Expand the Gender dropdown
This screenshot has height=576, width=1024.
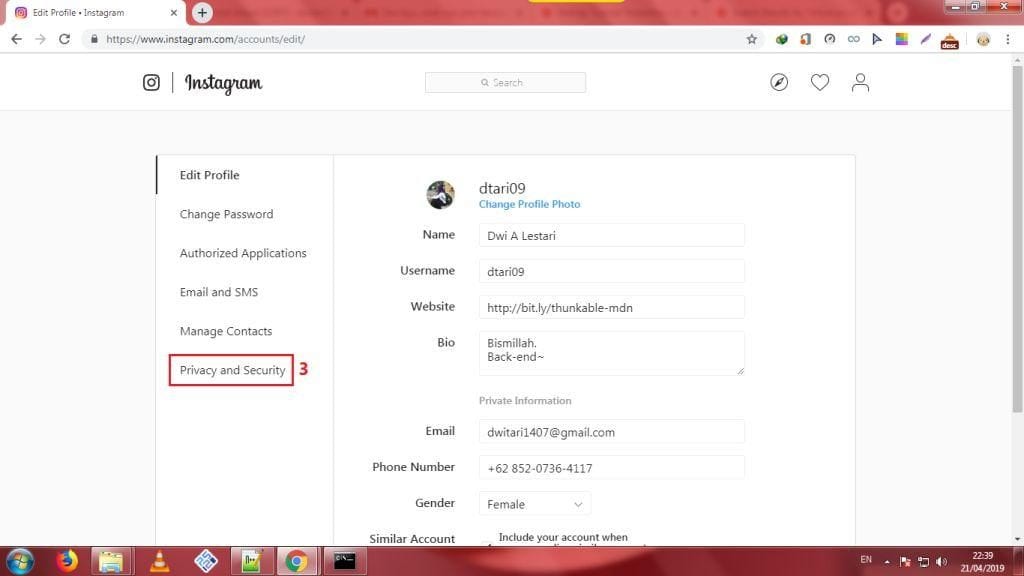[534, 504]
